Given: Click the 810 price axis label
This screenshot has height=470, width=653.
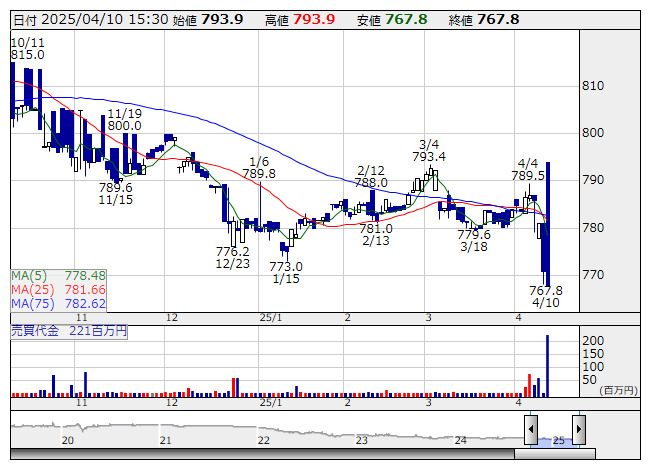Looking at the screenshot, I should (x=593, y=86).
